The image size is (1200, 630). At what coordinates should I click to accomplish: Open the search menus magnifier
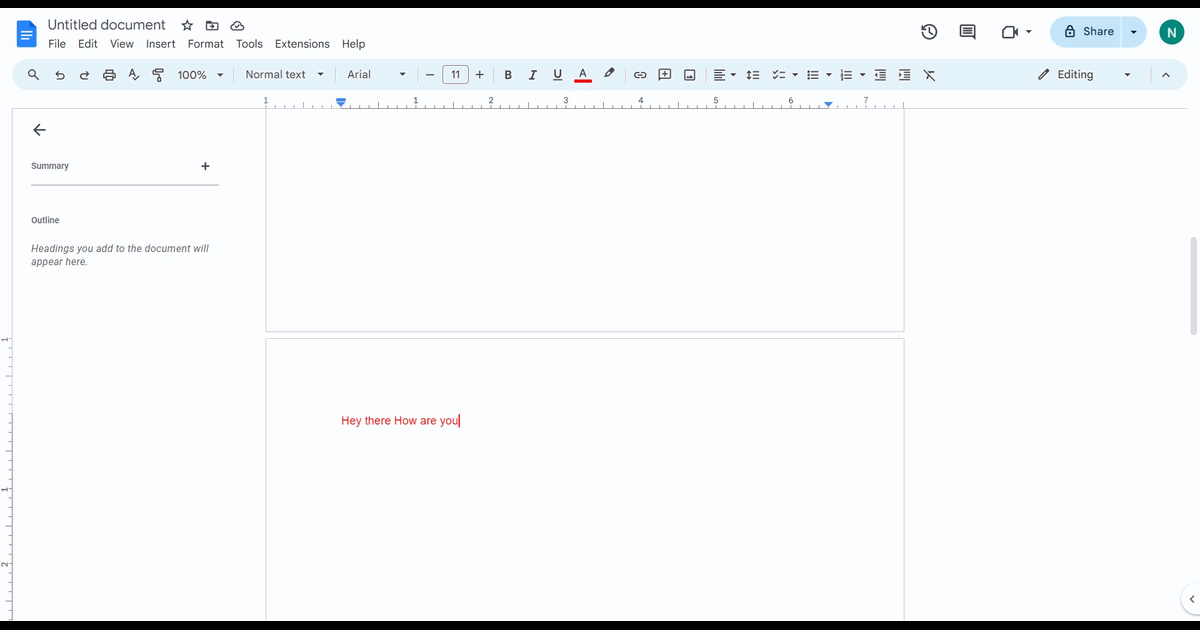(x=33, y=75)
